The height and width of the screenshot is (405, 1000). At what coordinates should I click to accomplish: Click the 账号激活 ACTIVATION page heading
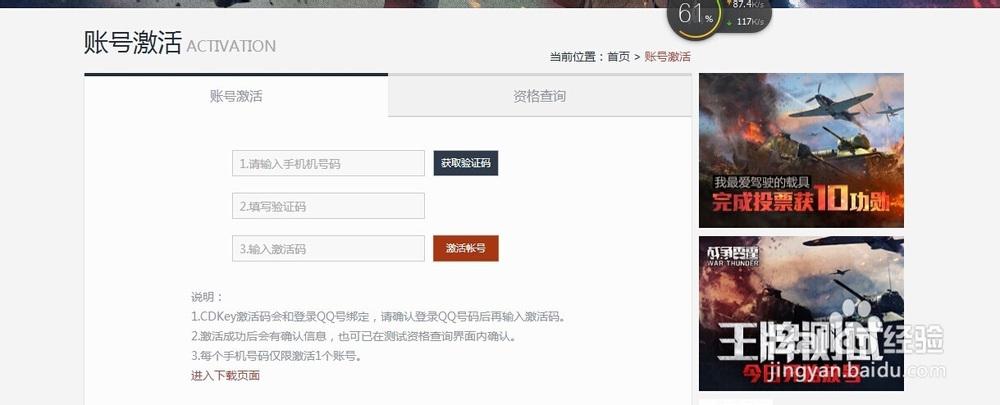pyautogui.click(x=180, y=43)
